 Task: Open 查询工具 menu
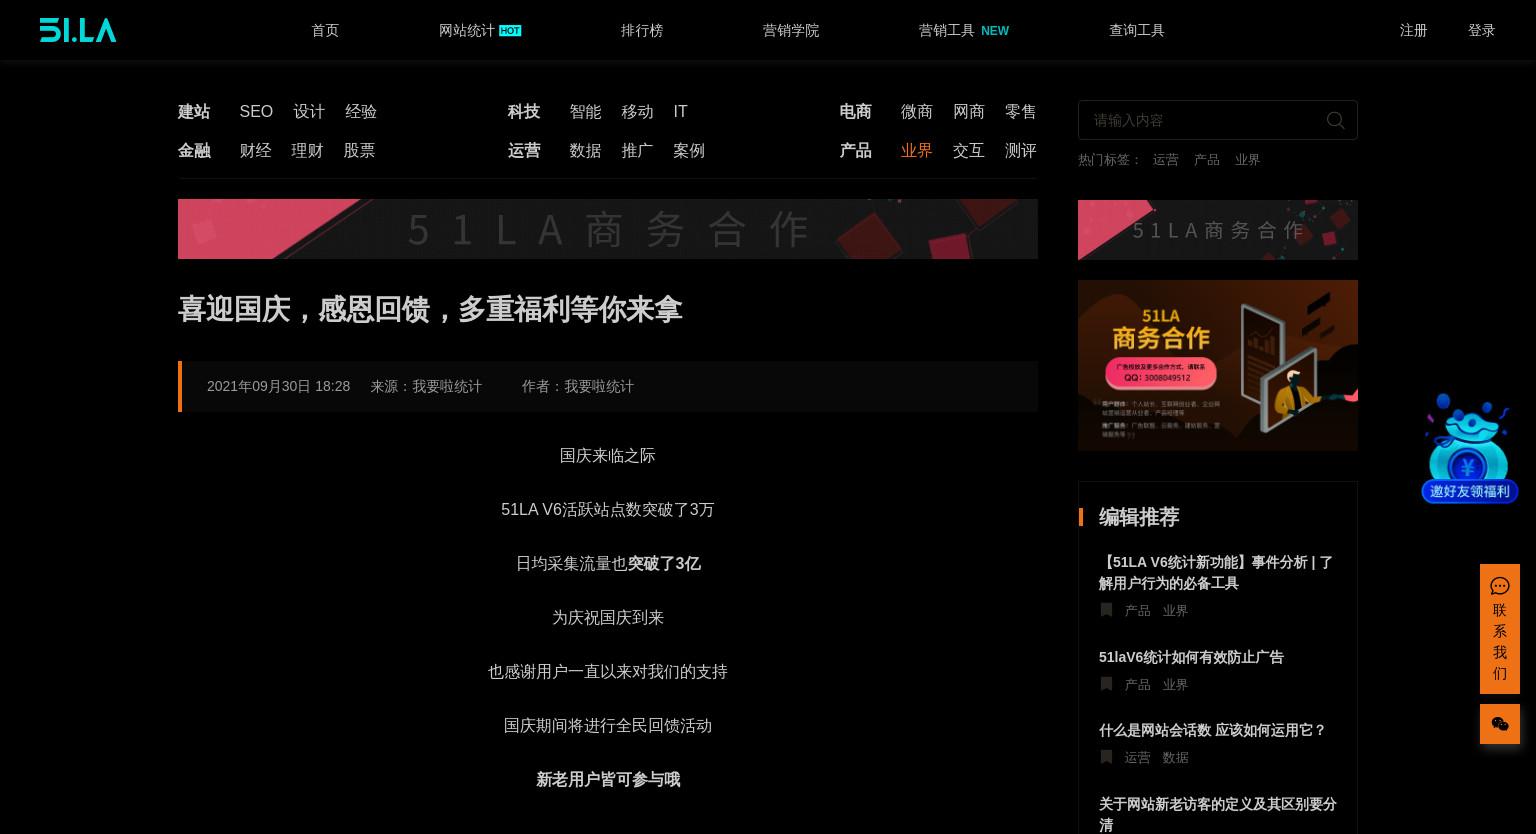coord(1137,30)
